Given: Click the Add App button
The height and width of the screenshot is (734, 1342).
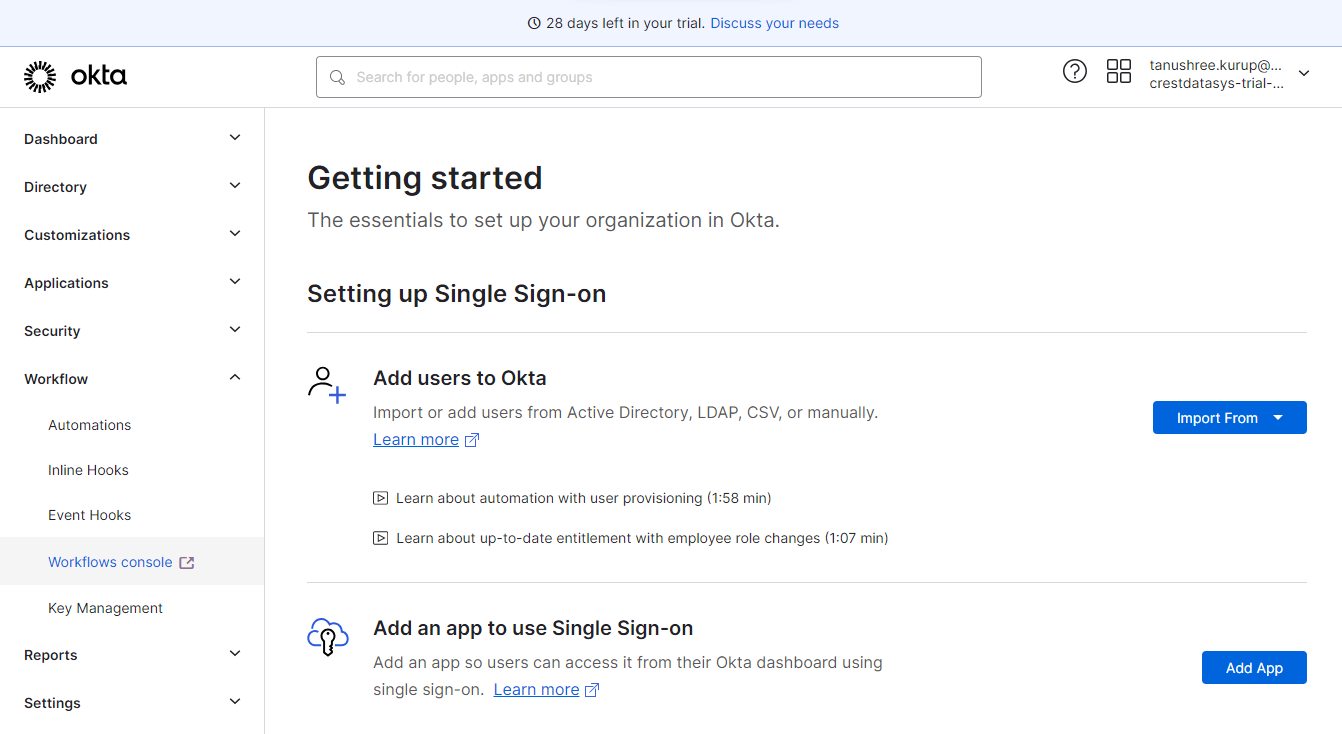Looking at the screenshot, I should click(x=1254, y=668).
